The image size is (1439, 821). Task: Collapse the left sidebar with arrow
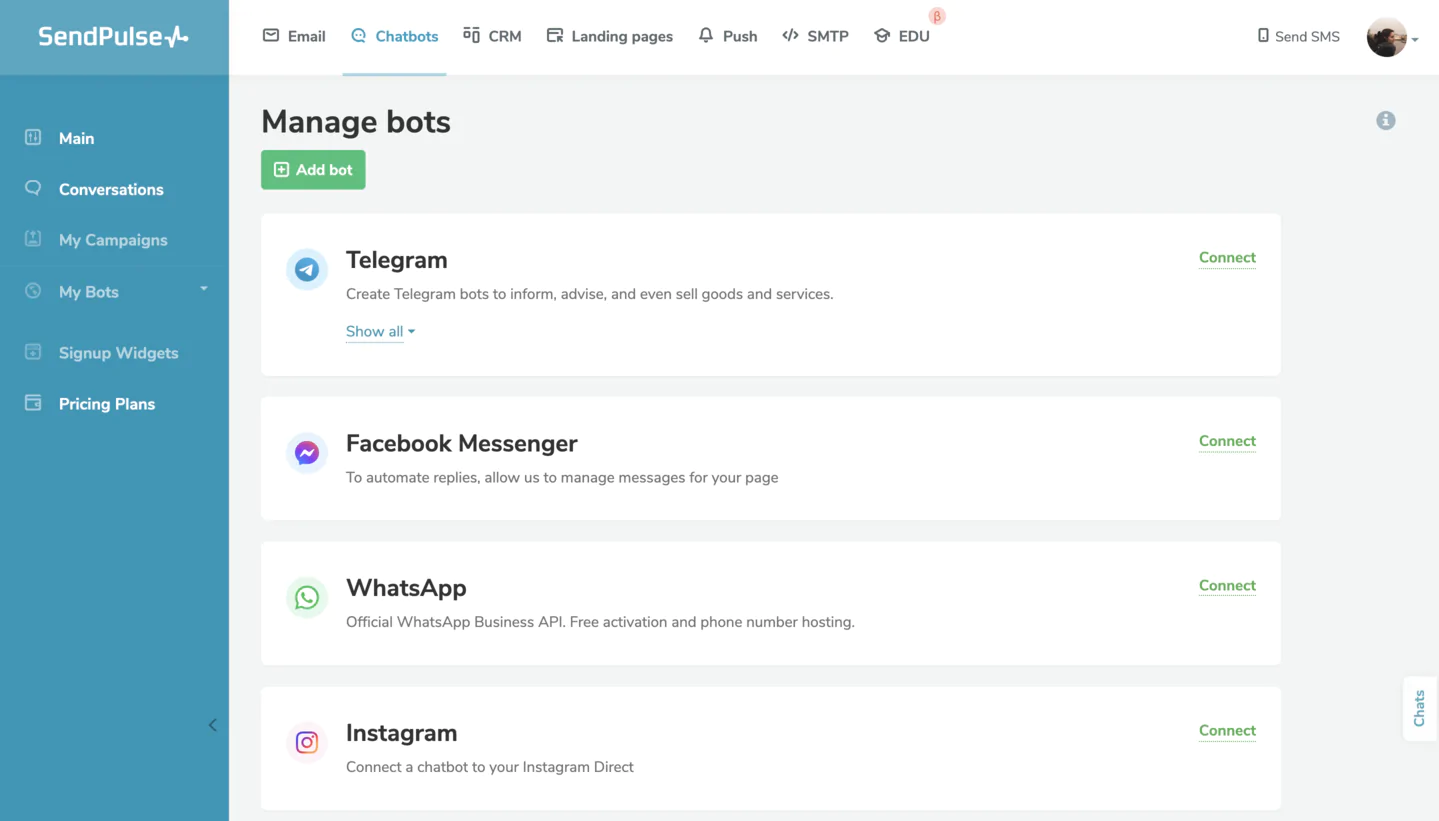(x=212, y=725)
